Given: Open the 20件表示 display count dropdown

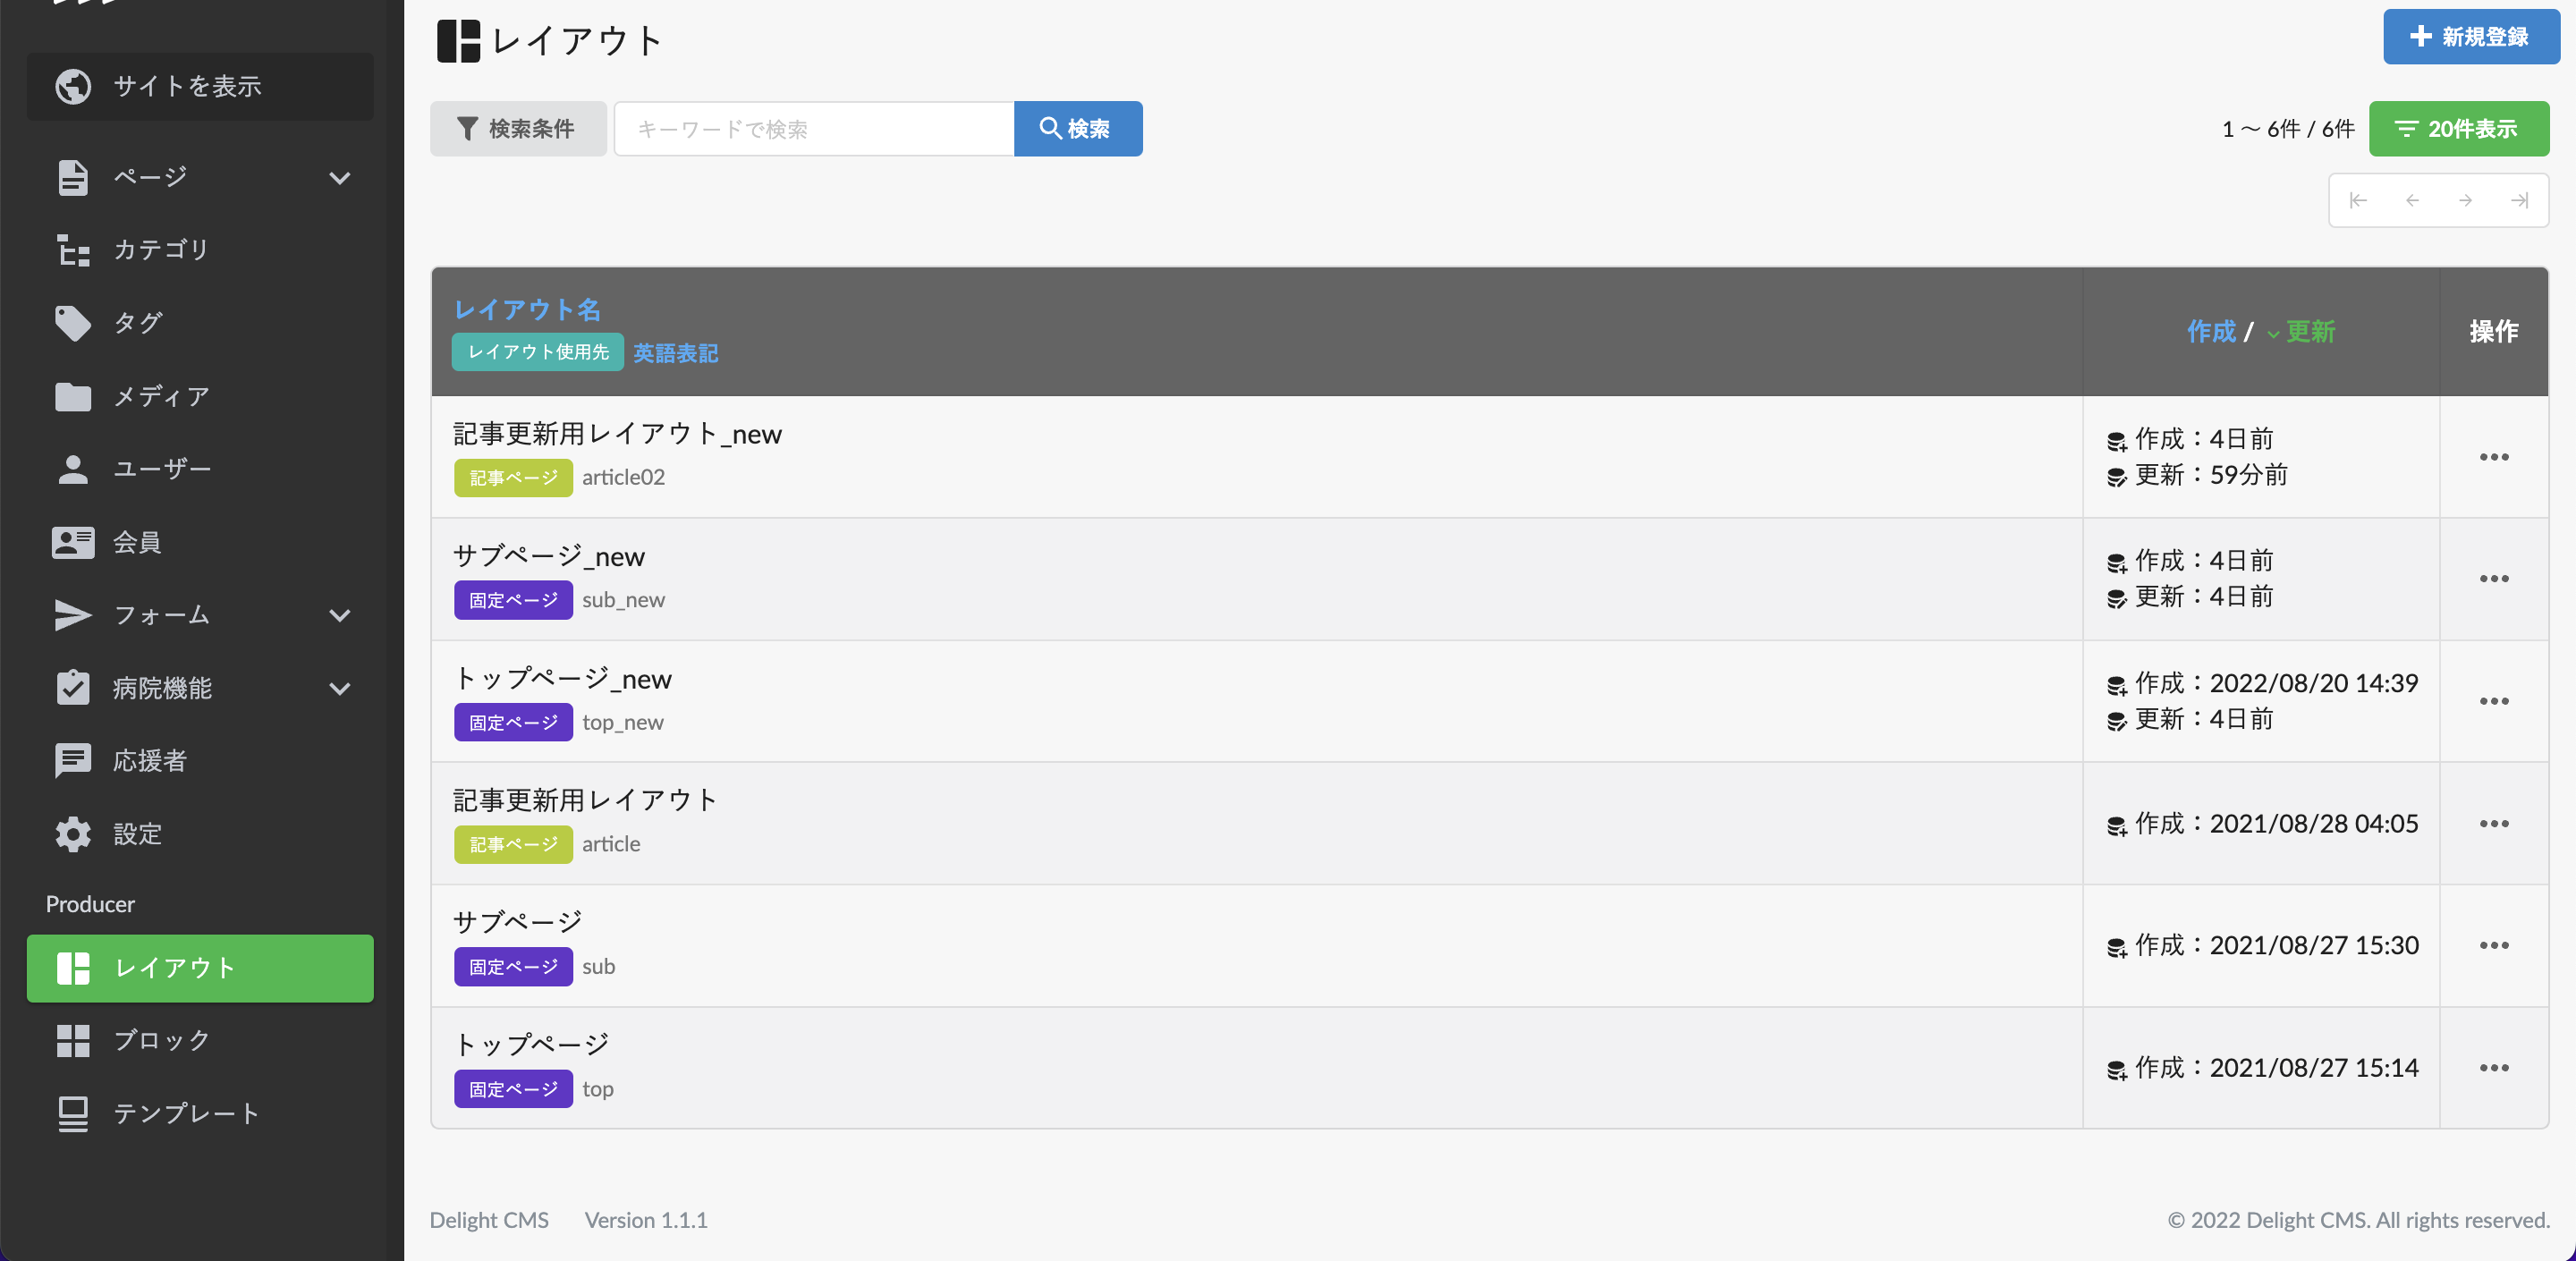Looking at the screenshot, I should pos(2458,129).
